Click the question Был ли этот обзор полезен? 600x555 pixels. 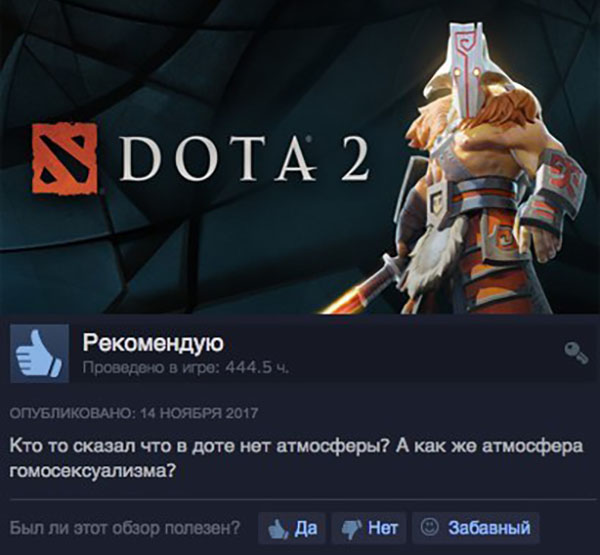[x=125, y=529]
